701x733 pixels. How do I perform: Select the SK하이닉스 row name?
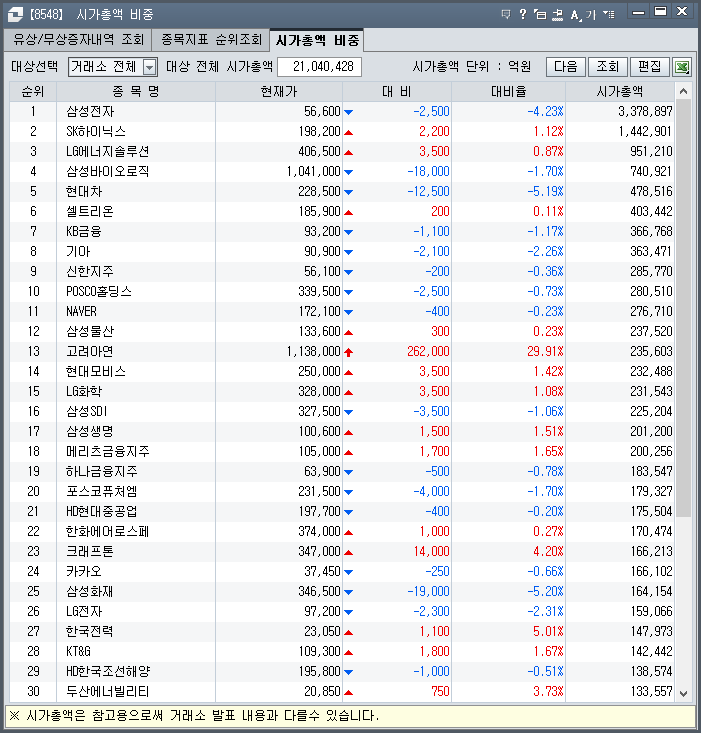coord(96,132)
